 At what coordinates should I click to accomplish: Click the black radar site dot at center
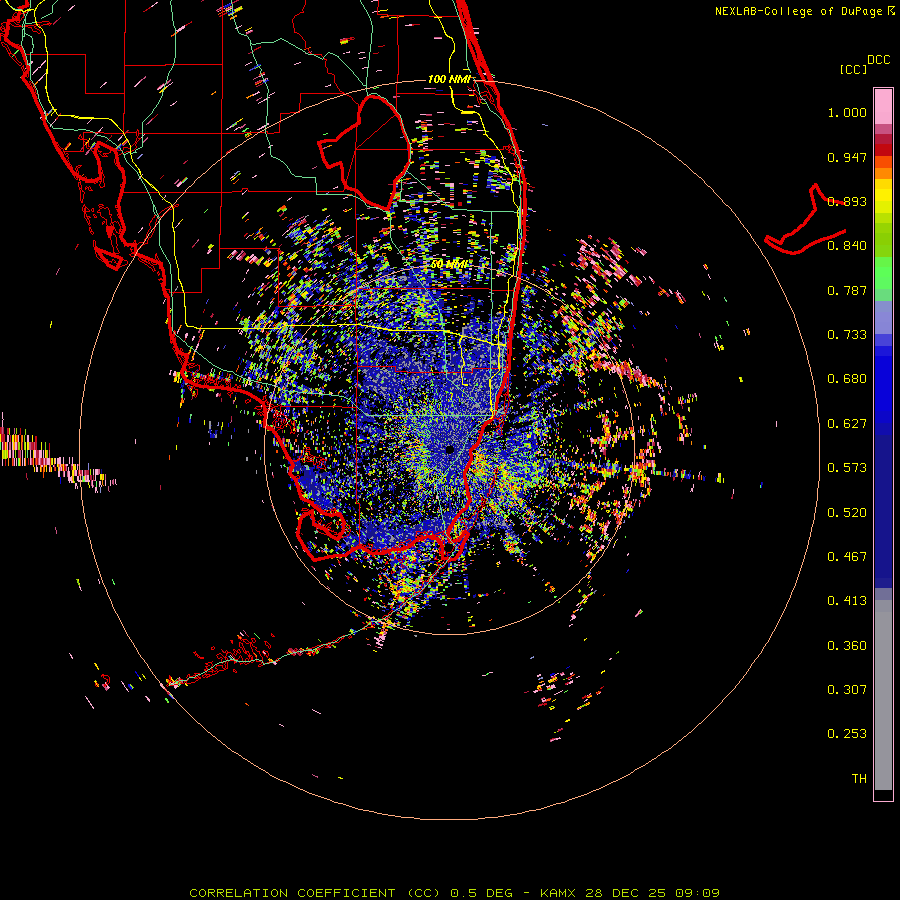click(x=450, y=449)
